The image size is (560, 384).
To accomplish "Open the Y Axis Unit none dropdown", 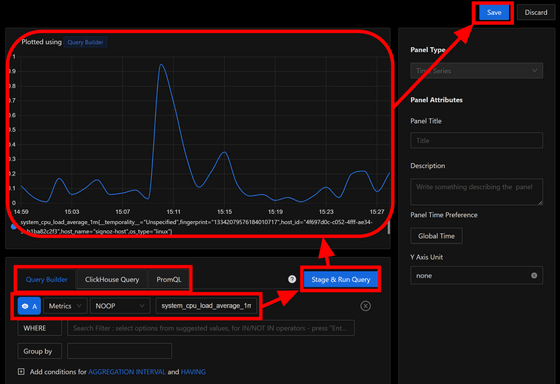I will (476, 275).
